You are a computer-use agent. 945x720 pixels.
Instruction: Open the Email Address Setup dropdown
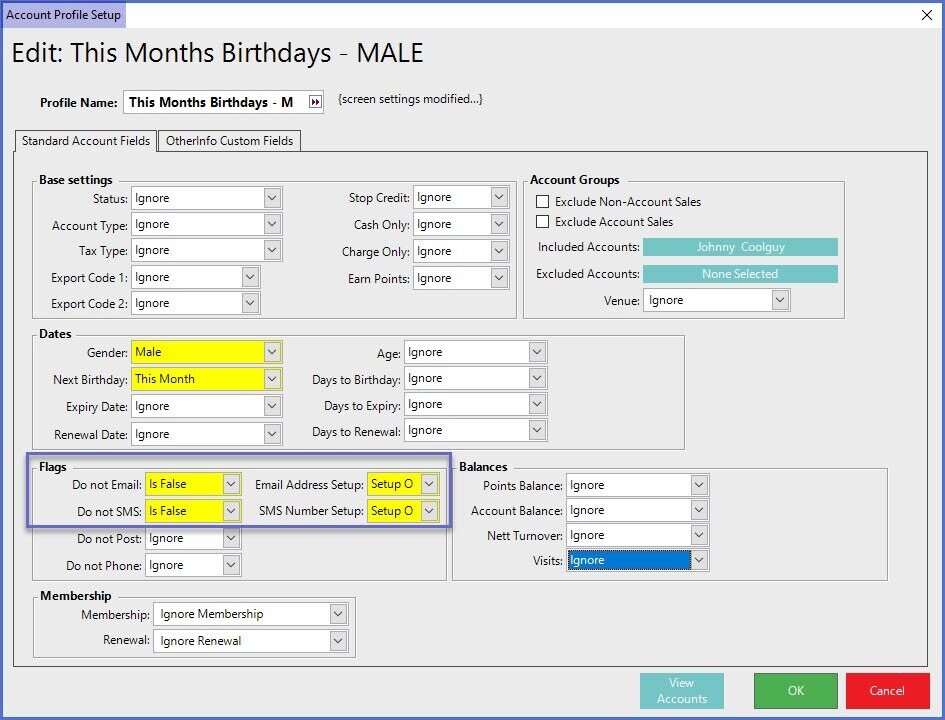429,484
